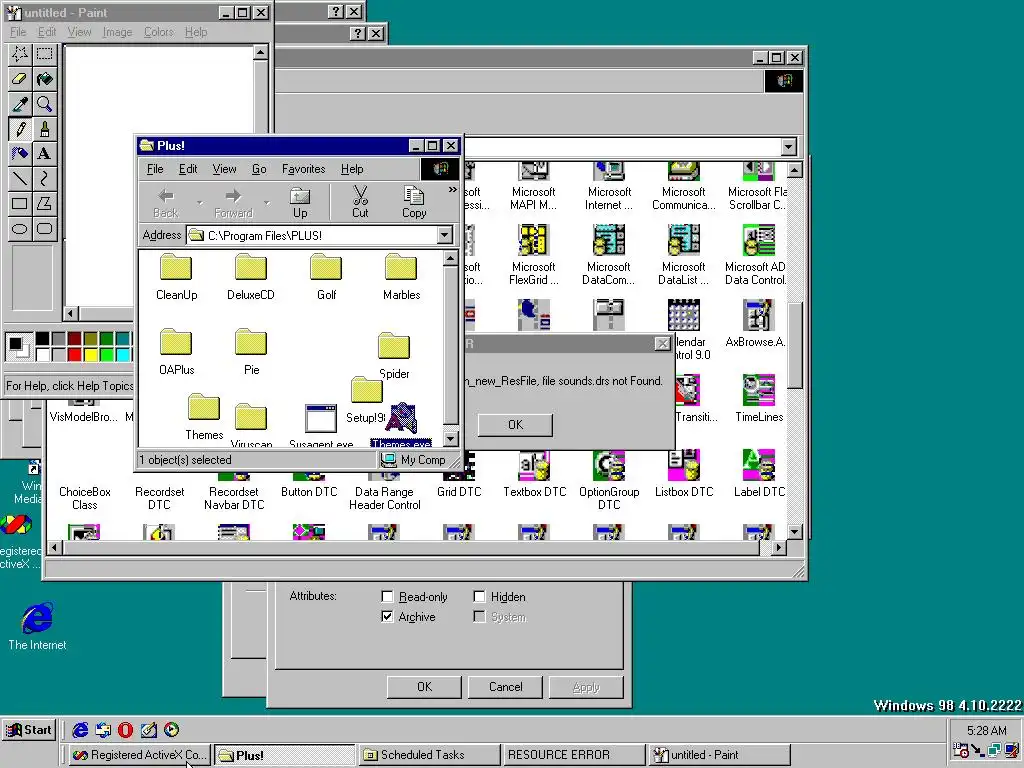This screenshot has width=1024, height=768.
Task: Click OK in the properties dialog
Action: (424, 687)
